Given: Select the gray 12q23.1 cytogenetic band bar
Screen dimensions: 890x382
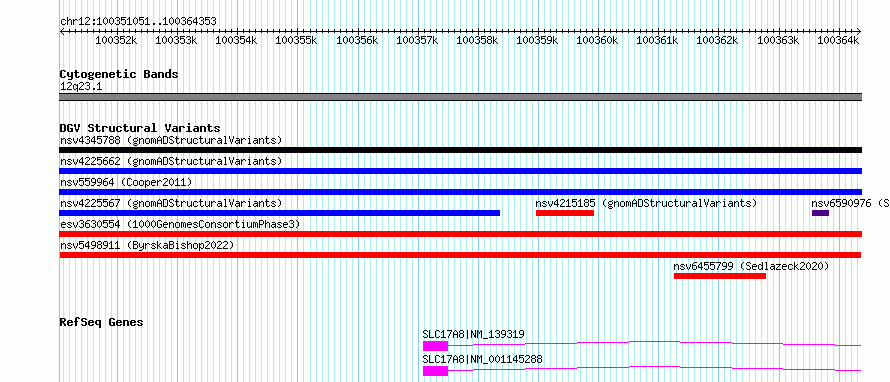Looking at the screenshot, I should point(460,97).
